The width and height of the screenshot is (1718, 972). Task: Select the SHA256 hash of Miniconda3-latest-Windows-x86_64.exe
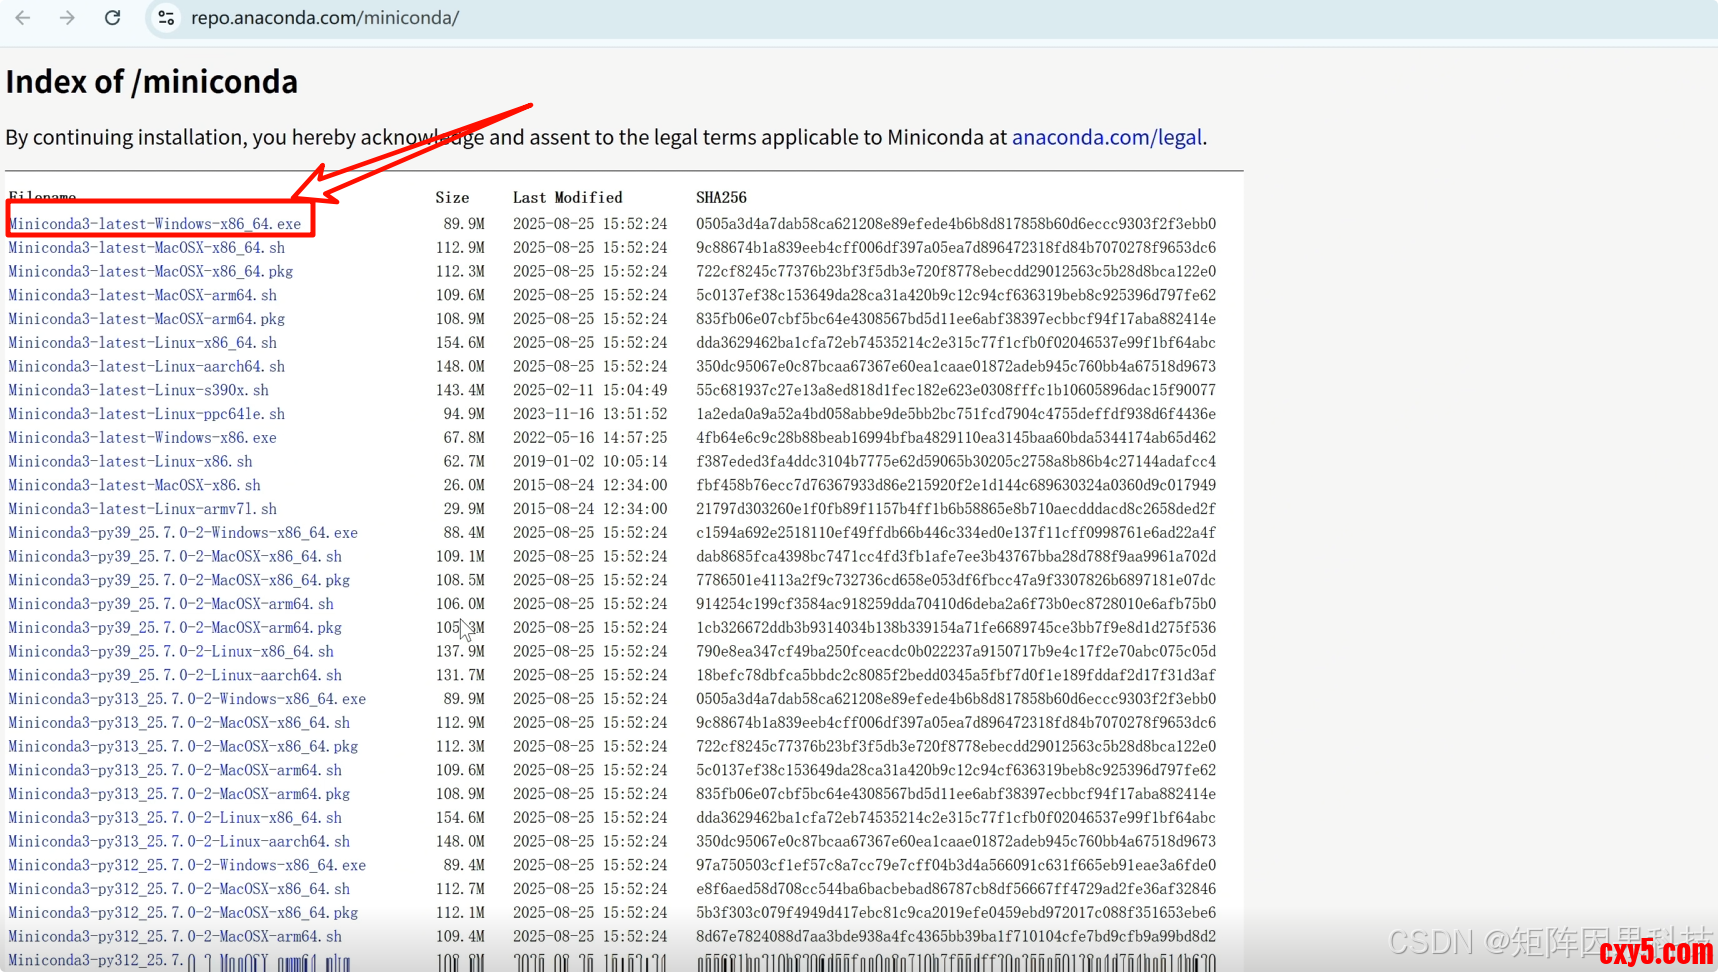[956, 224]
